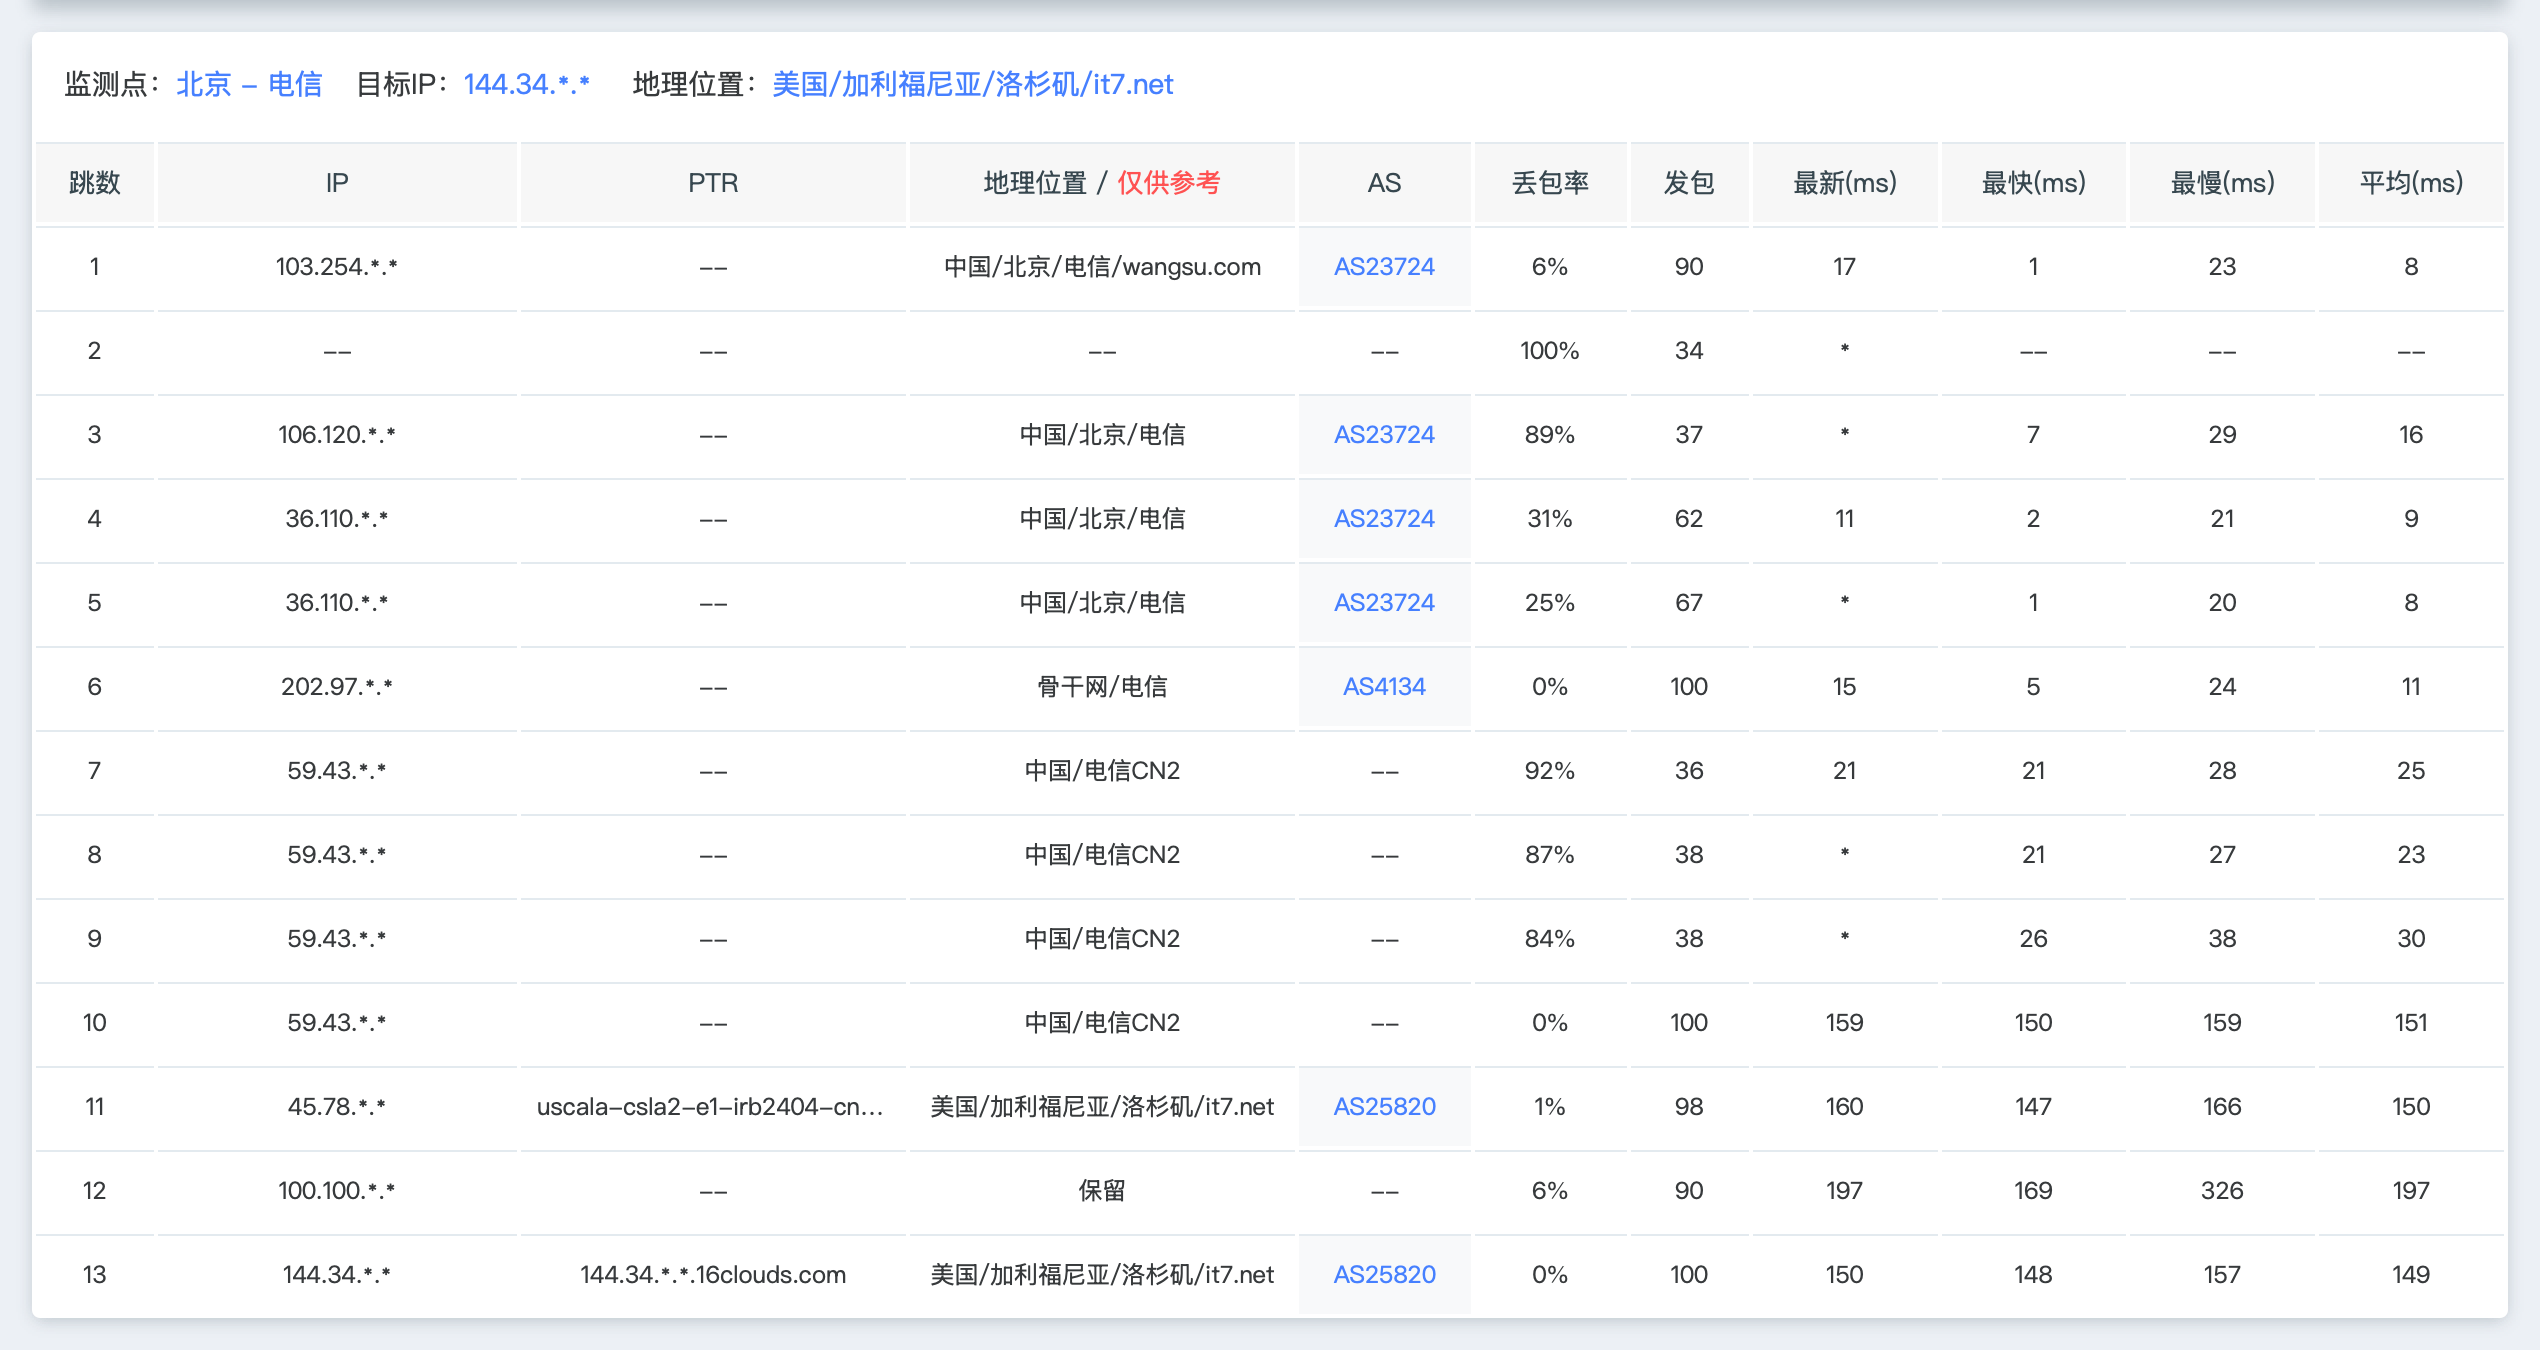Select the 平均(ms) column header
The width and height of the screenshot is (2540, 1350).
(x=2410, y=183)
